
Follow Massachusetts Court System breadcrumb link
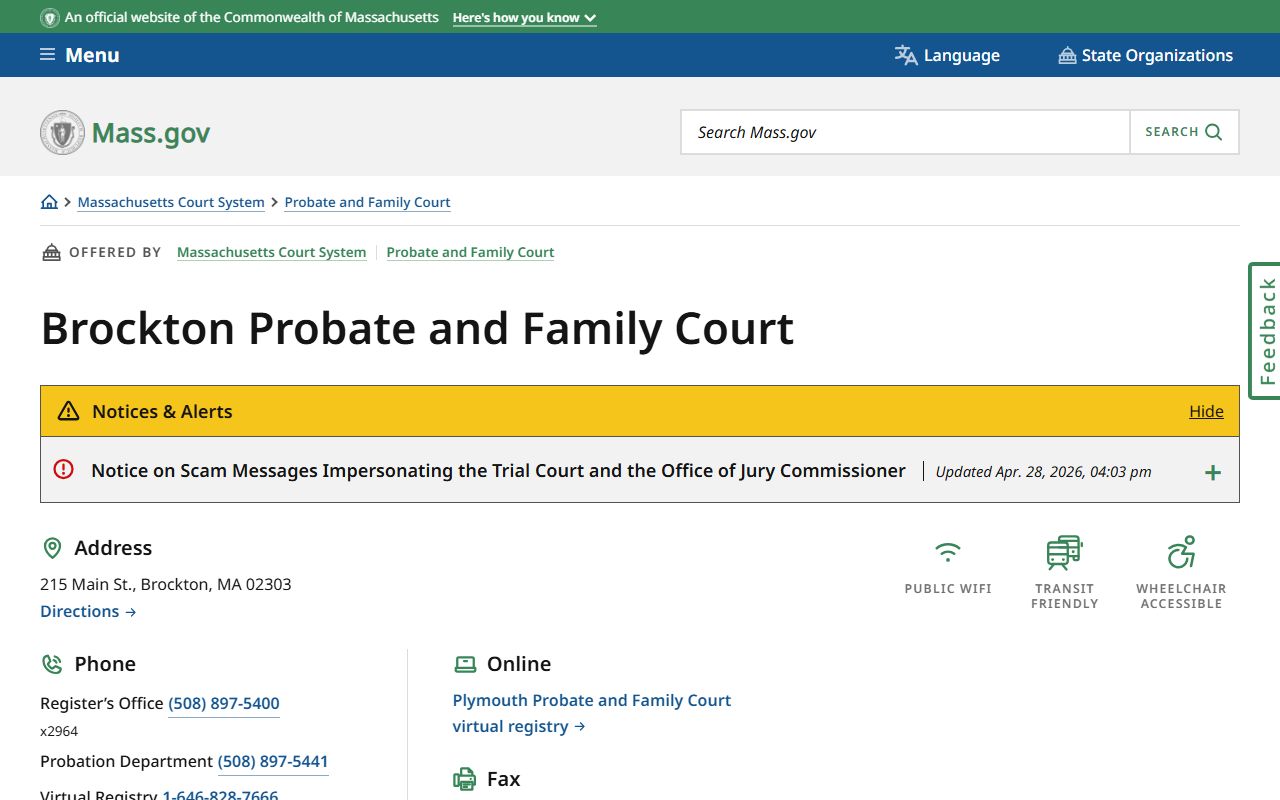tap(171, 202)
